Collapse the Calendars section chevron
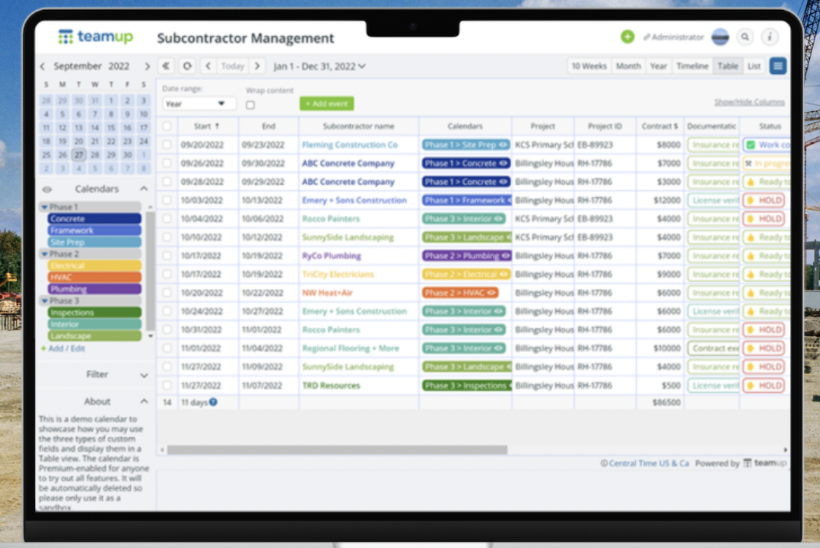 click(144, 189)
